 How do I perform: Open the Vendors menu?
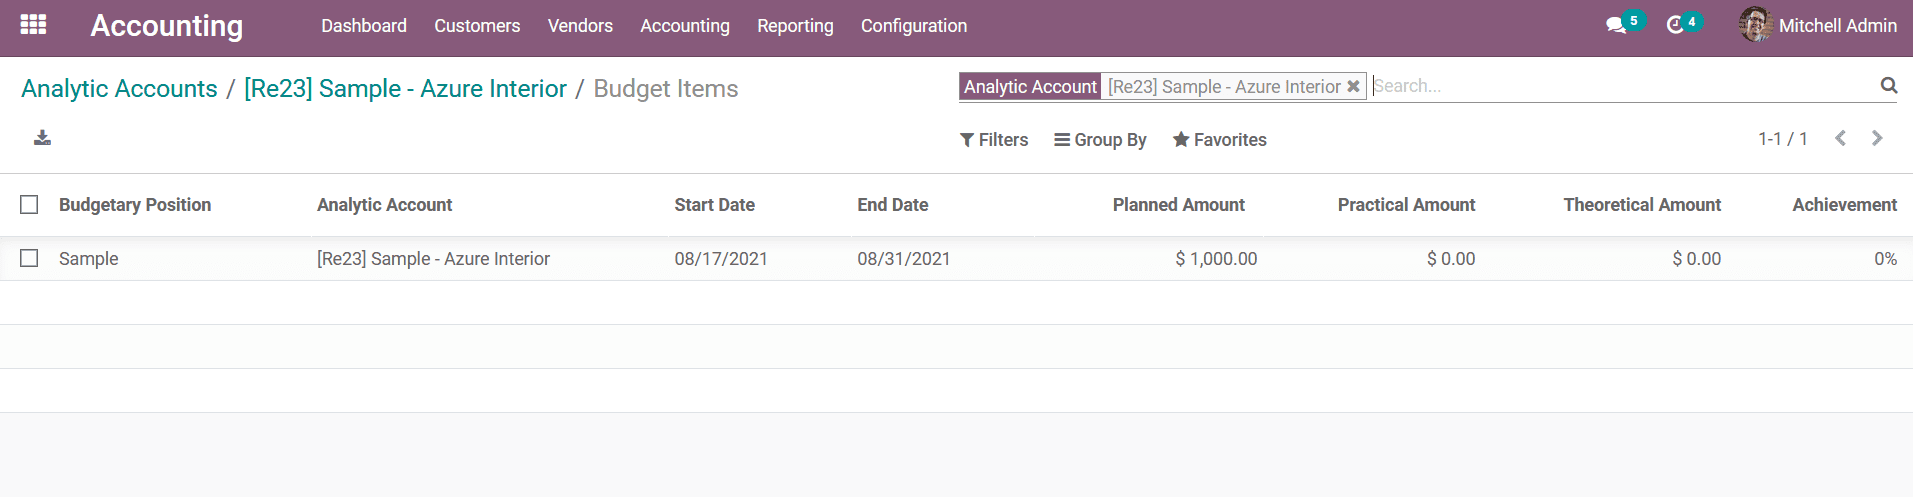click(580, 26)
